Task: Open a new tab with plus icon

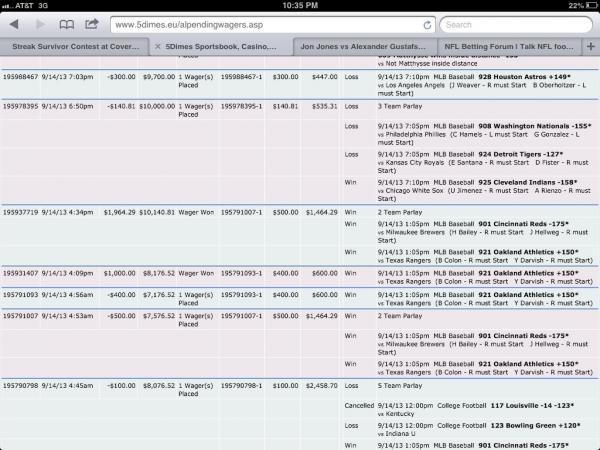Action: [591, 46]
